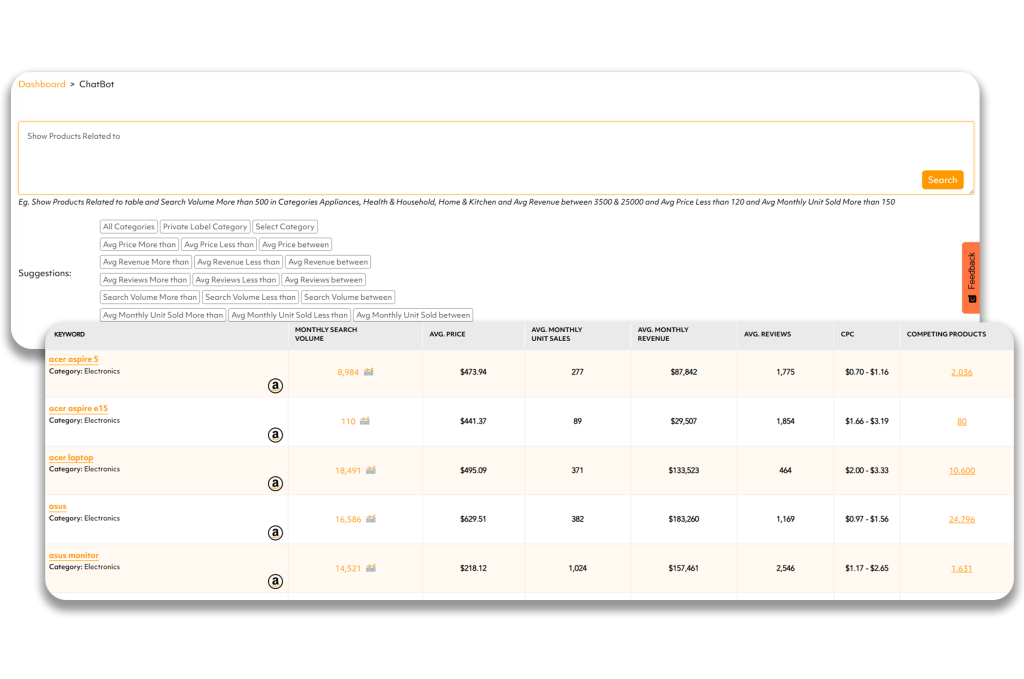The image size is (1024, 679).
Task: Open trend chart icon beside 18,491 volume
Action: tap(371, 470)
